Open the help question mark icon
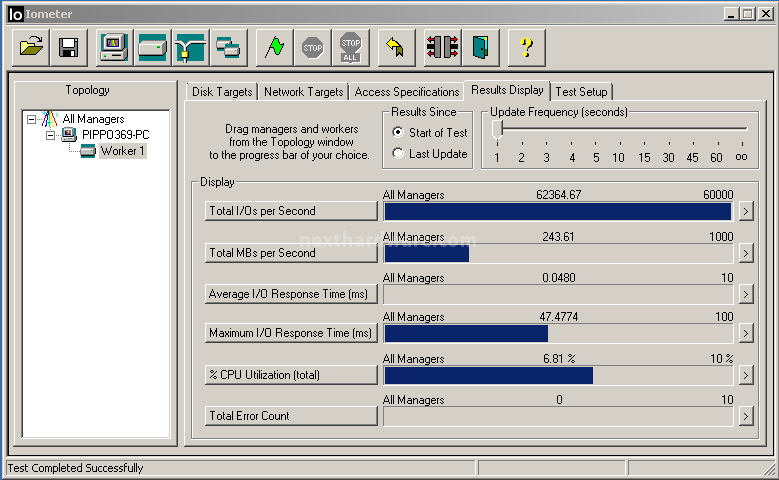Screen dimensions: 779x480 (x=527, y=48)
